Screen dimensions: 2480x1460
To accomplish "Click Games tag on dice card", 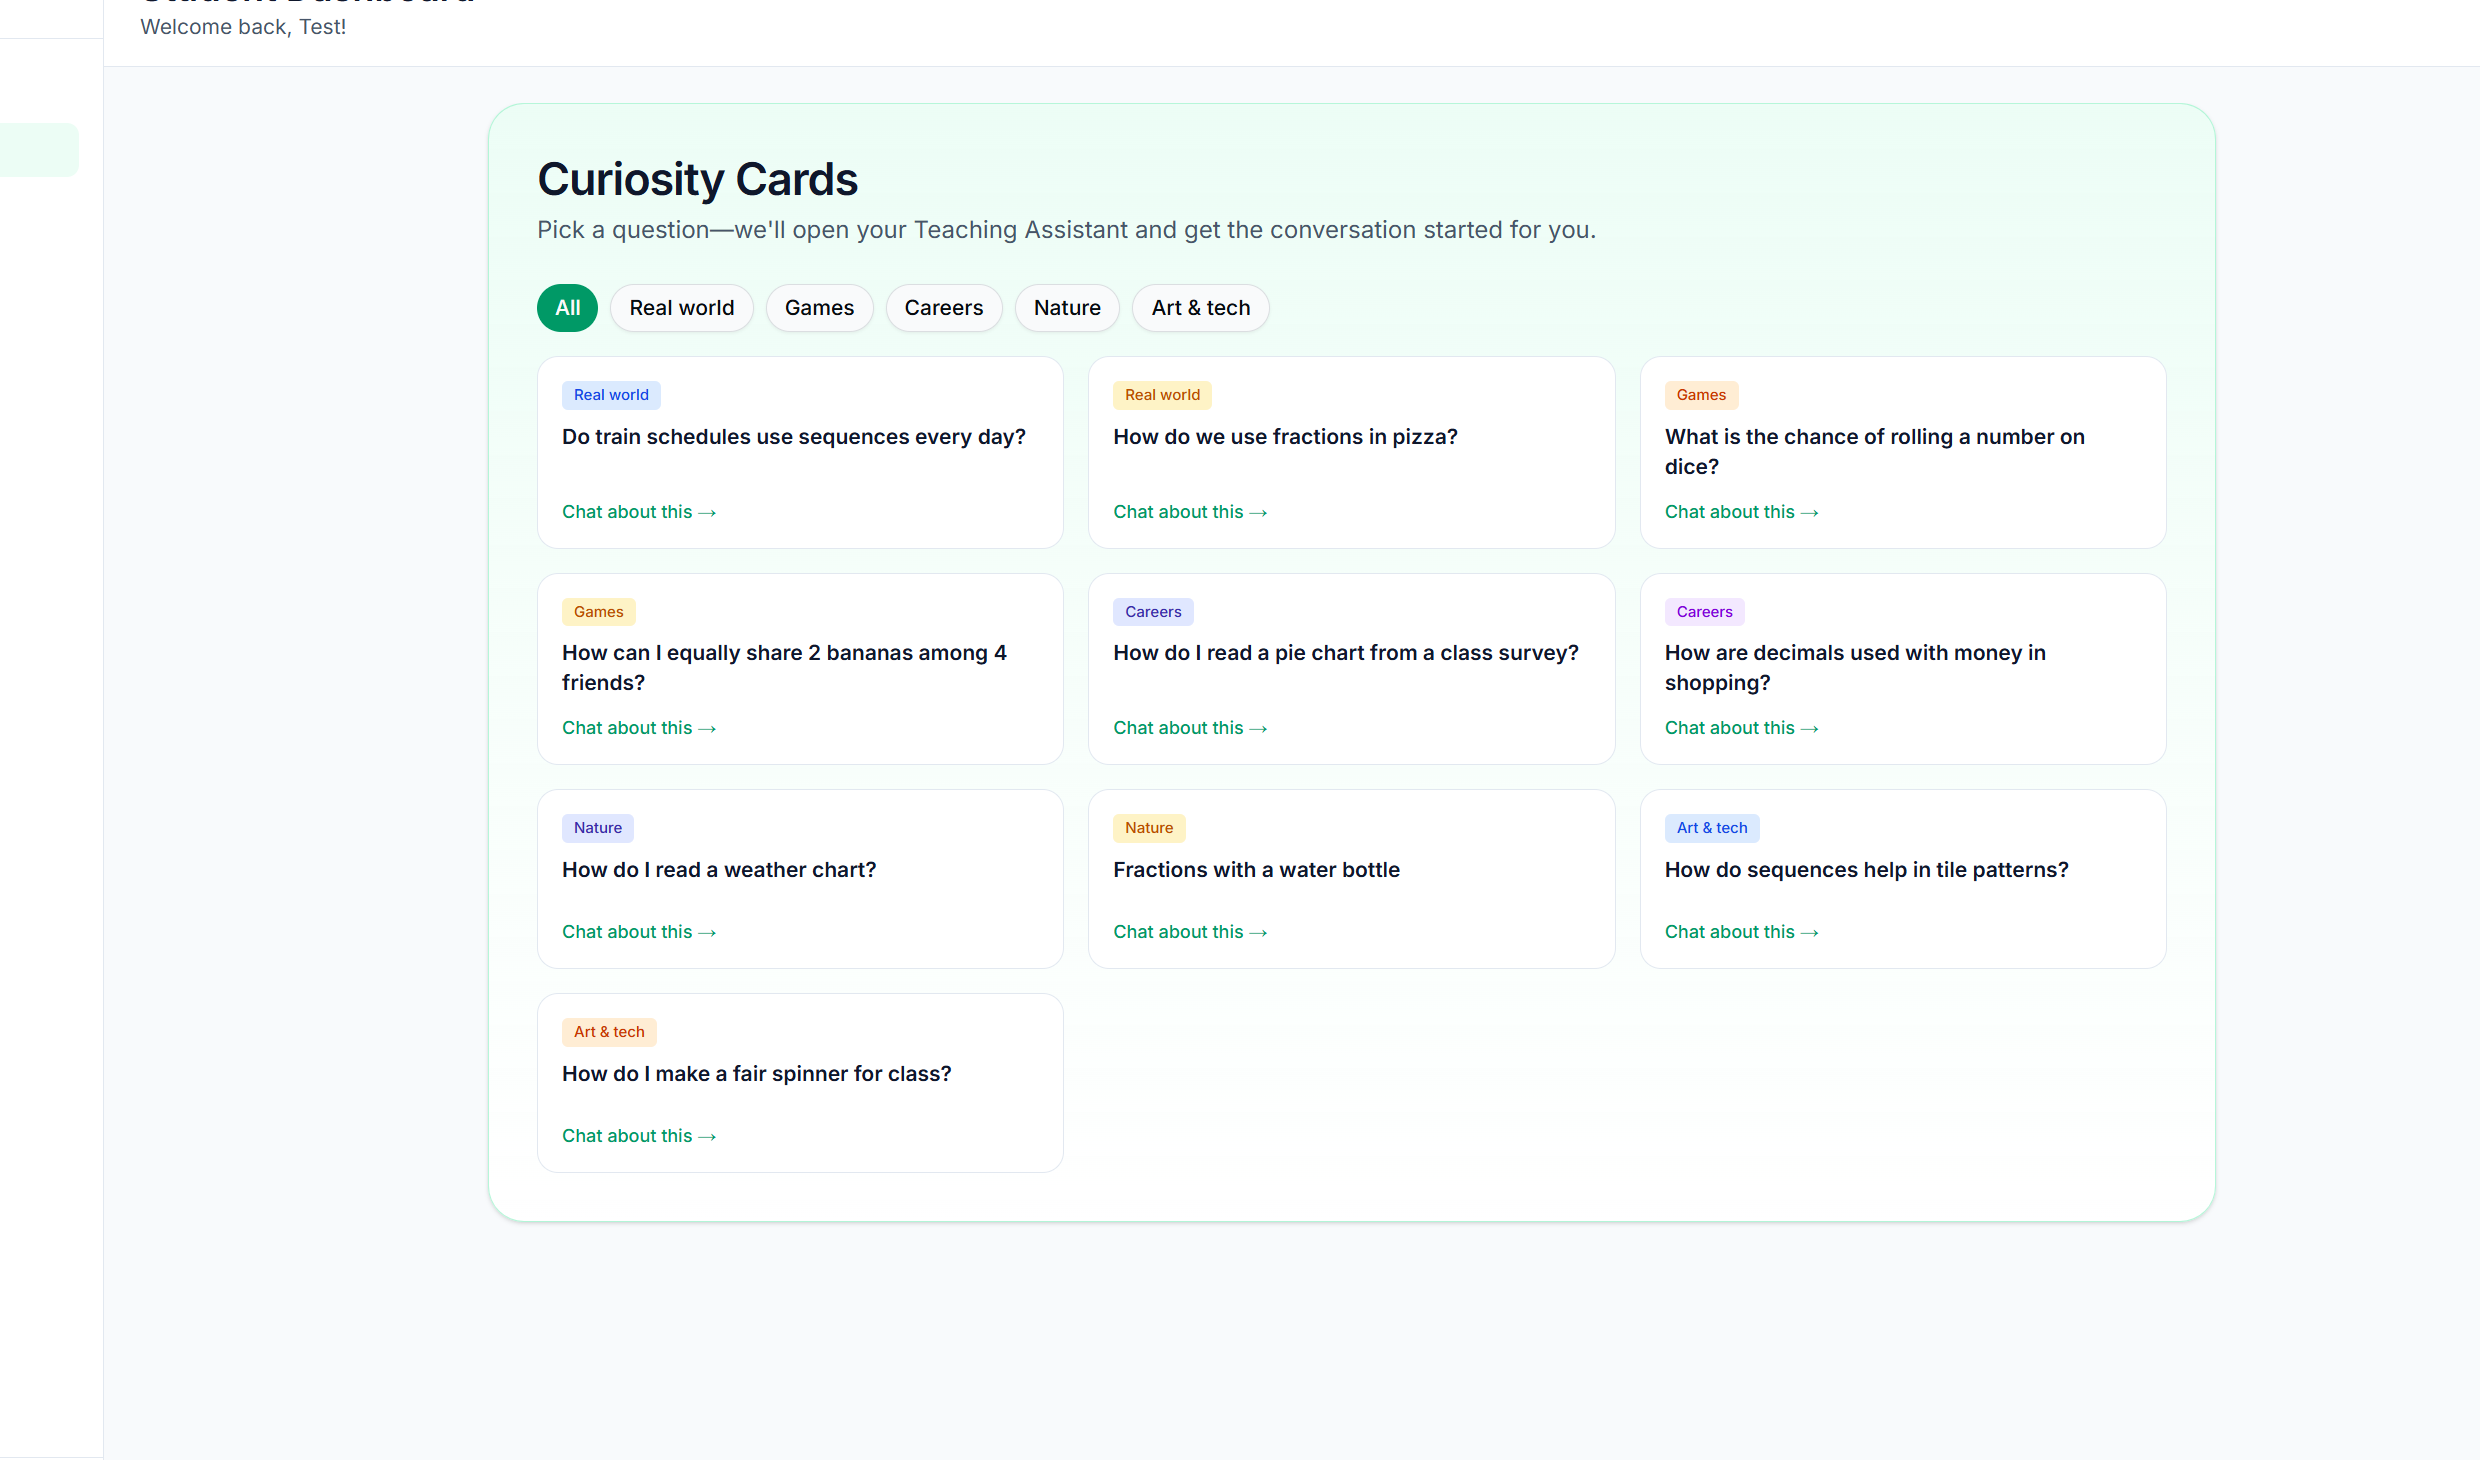I will click(x=1701, y=395).
